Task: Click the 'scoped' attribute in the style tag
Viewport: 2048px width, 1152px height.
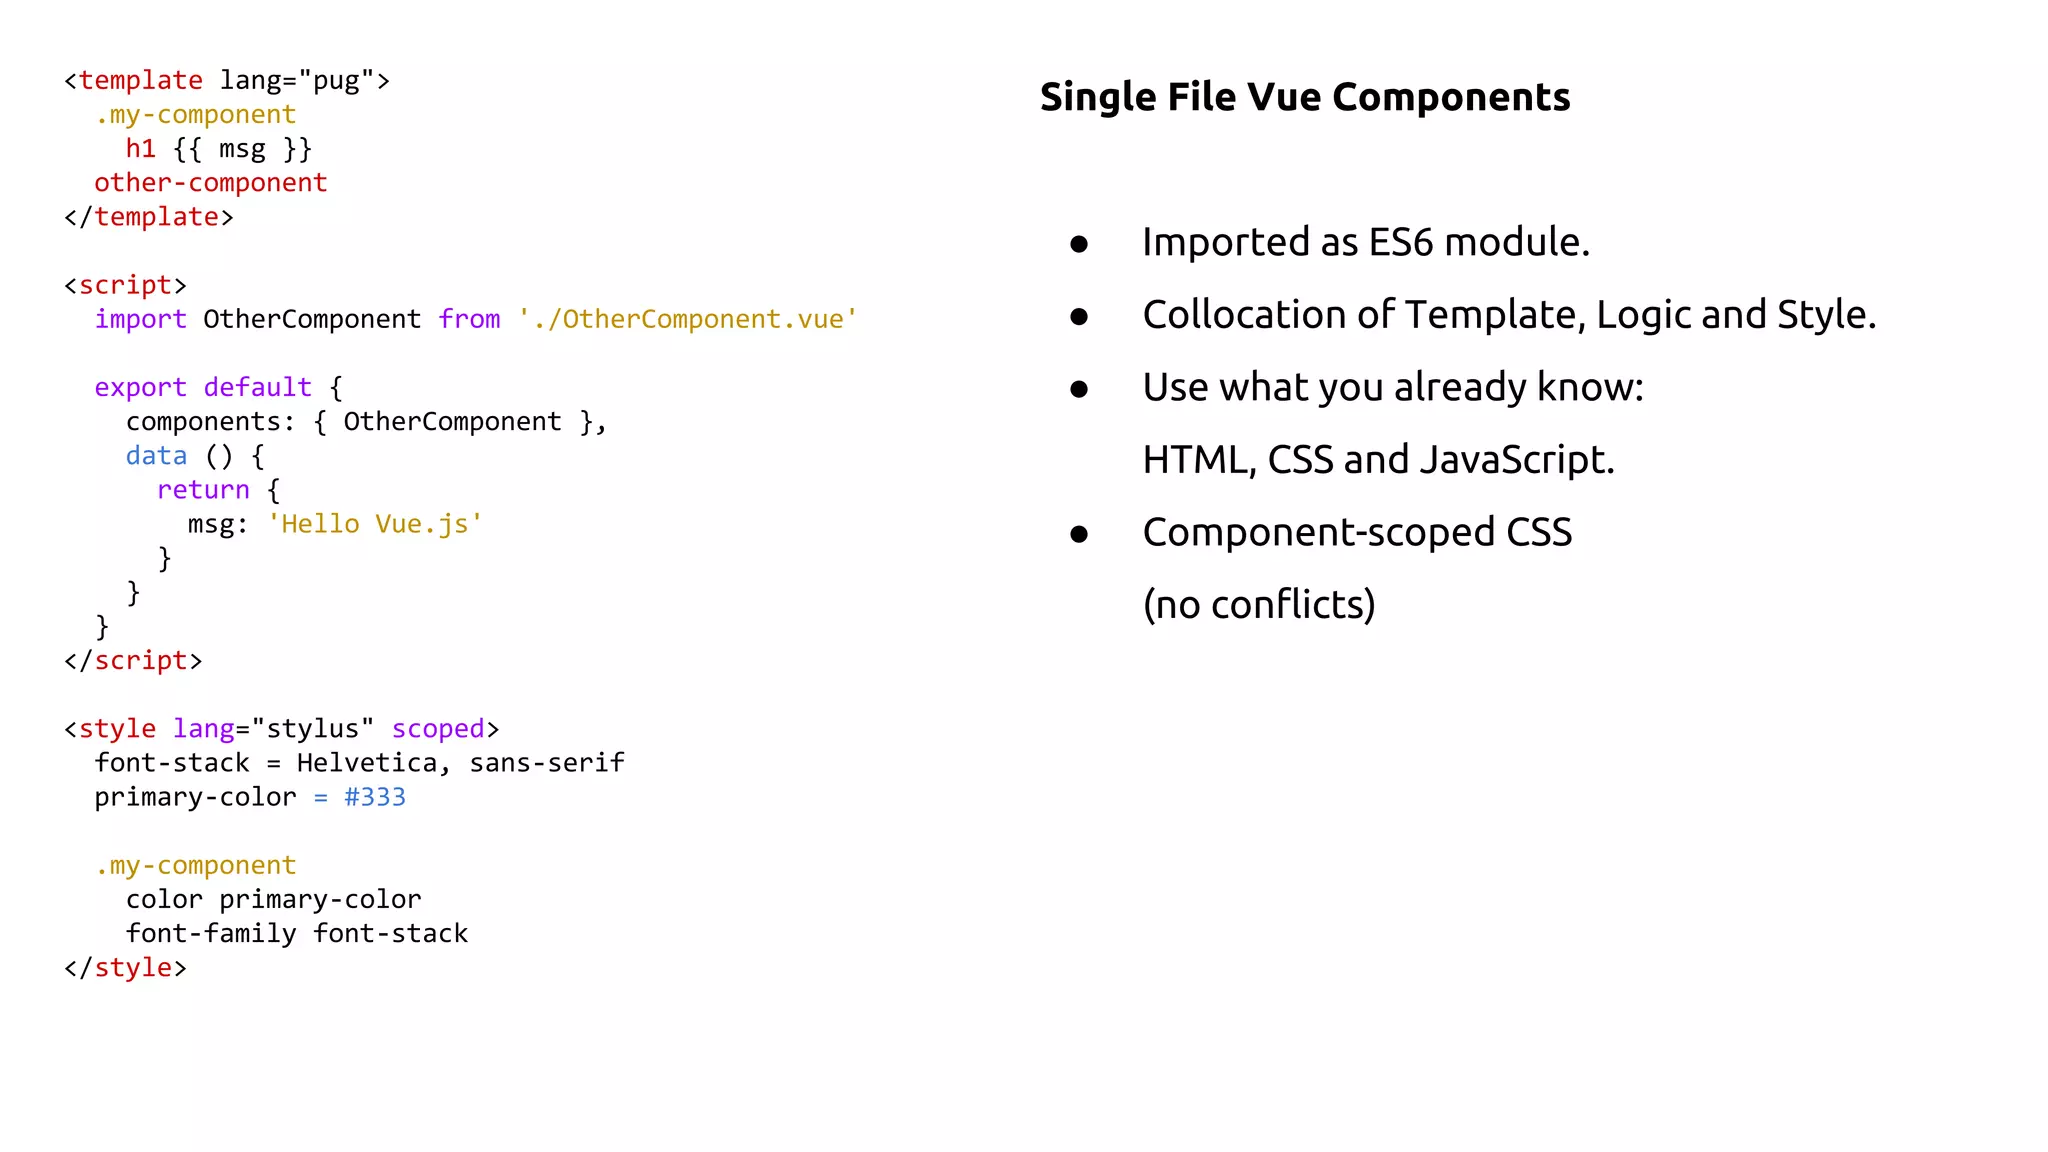Action: pos(438,730)
